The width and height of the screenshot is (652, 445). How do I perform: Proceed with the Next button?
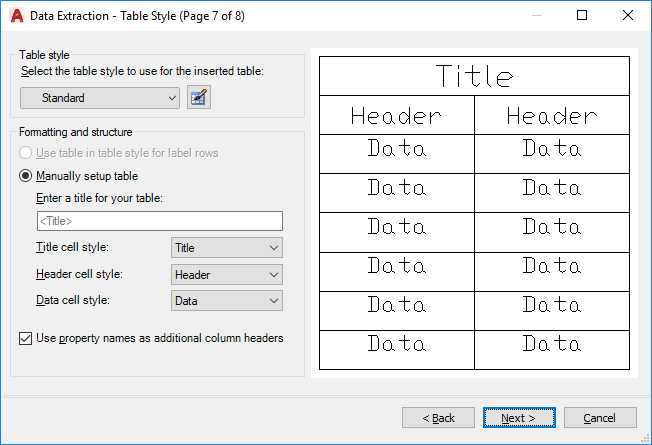(519, 417)
